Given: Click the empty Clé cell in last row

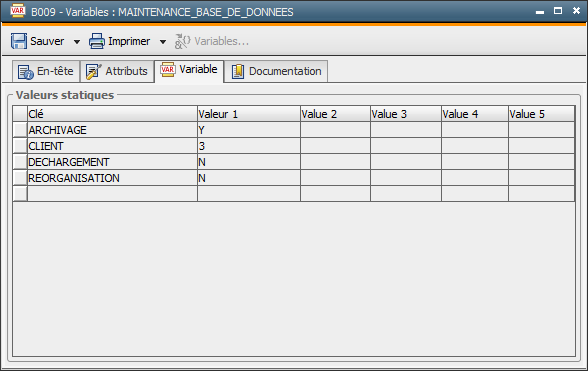Looking at the screenshot, I should click(112, 194).
